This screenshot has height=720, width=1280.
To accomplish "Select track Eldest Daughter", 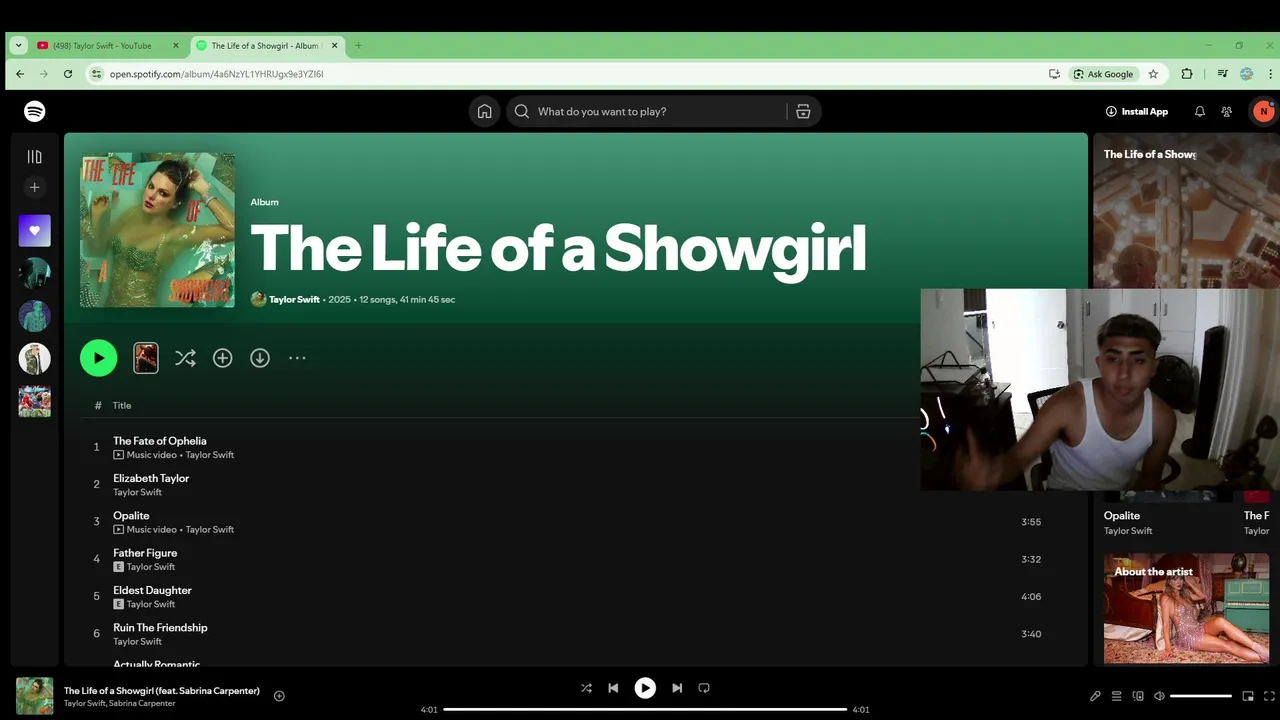I will tap(152, 590).
